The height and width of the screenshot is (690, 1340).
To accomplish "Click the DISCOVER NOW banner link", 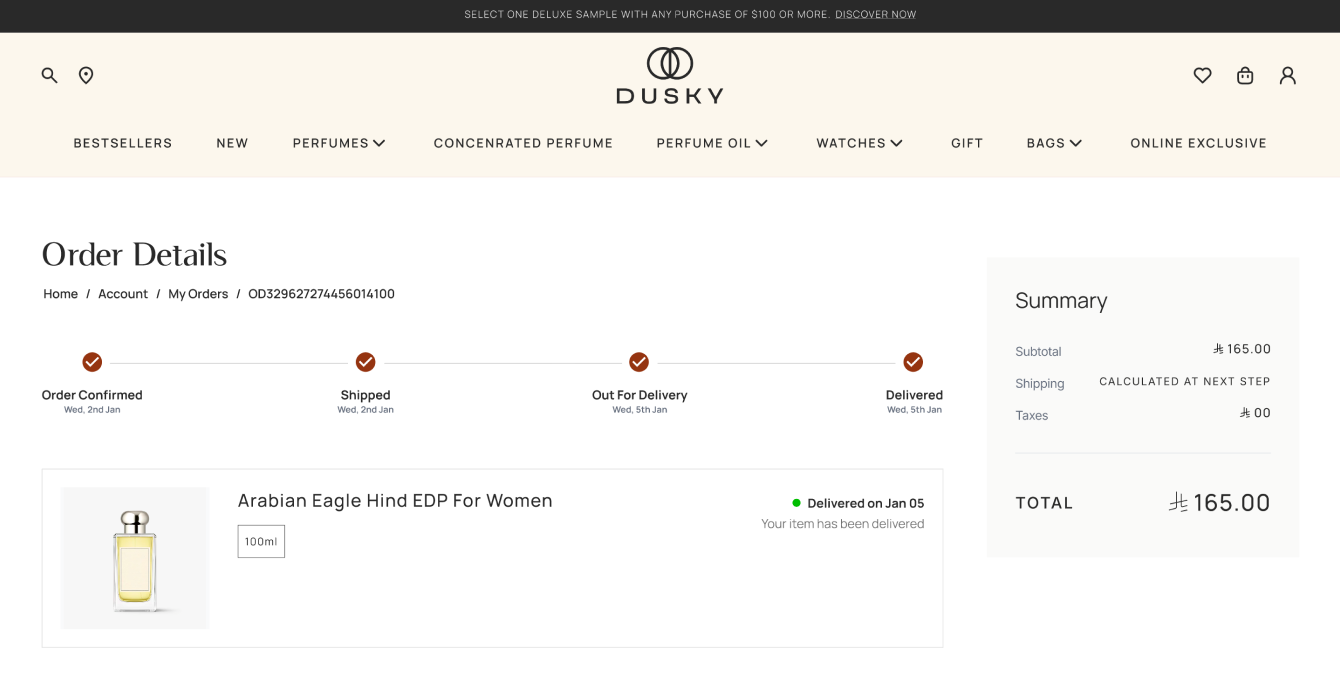I will (x=875, y=14).
